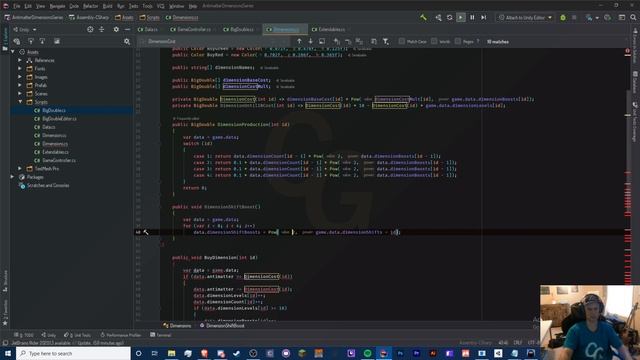Enable the Words checkbox
The height and width of the screenshot is (360, 640).
coord(434,41)
